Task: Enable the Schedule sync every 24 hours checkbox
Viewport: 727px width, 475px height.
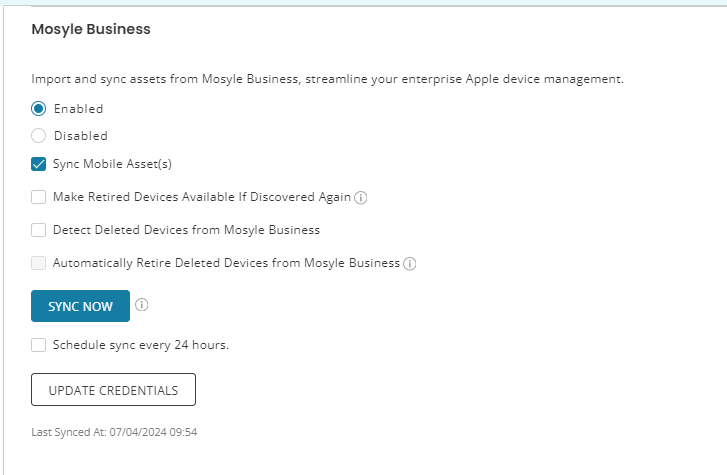Action: tap(38, 345)
